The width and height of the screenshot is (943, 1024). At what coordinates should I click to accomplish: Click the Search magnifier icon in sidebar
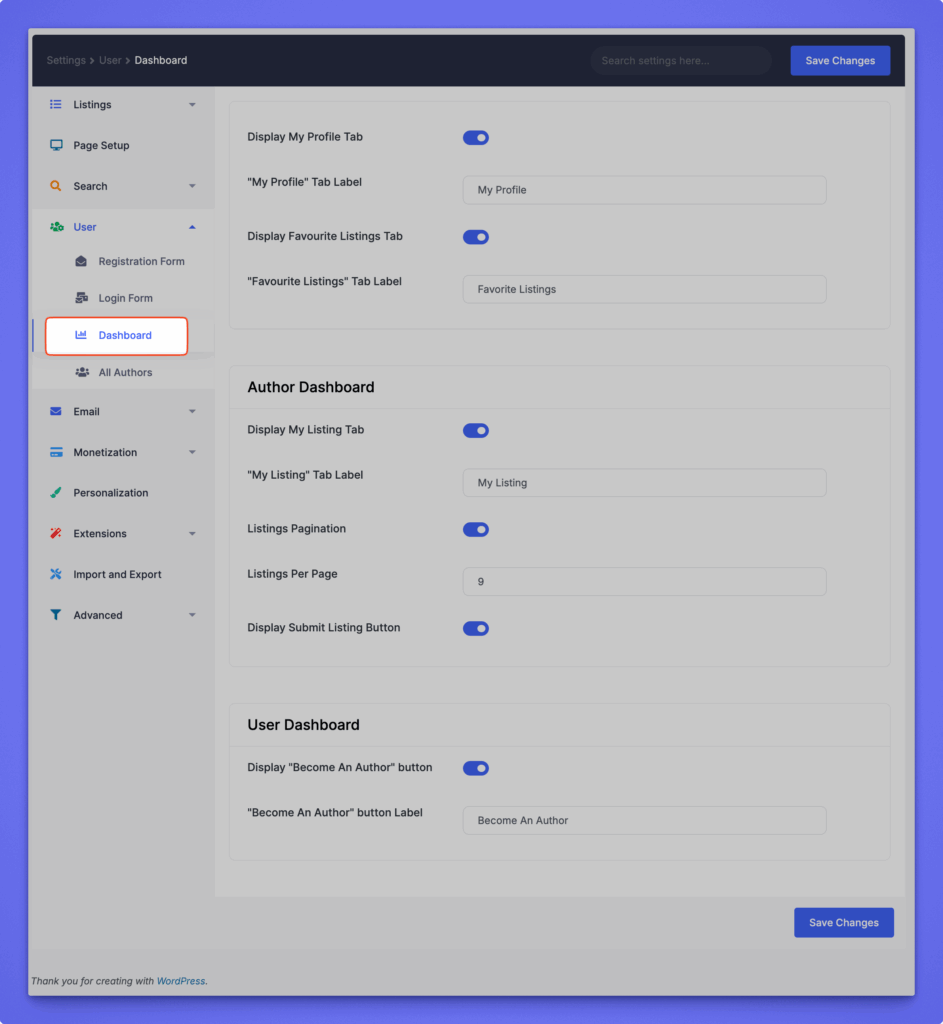(56, 186)
